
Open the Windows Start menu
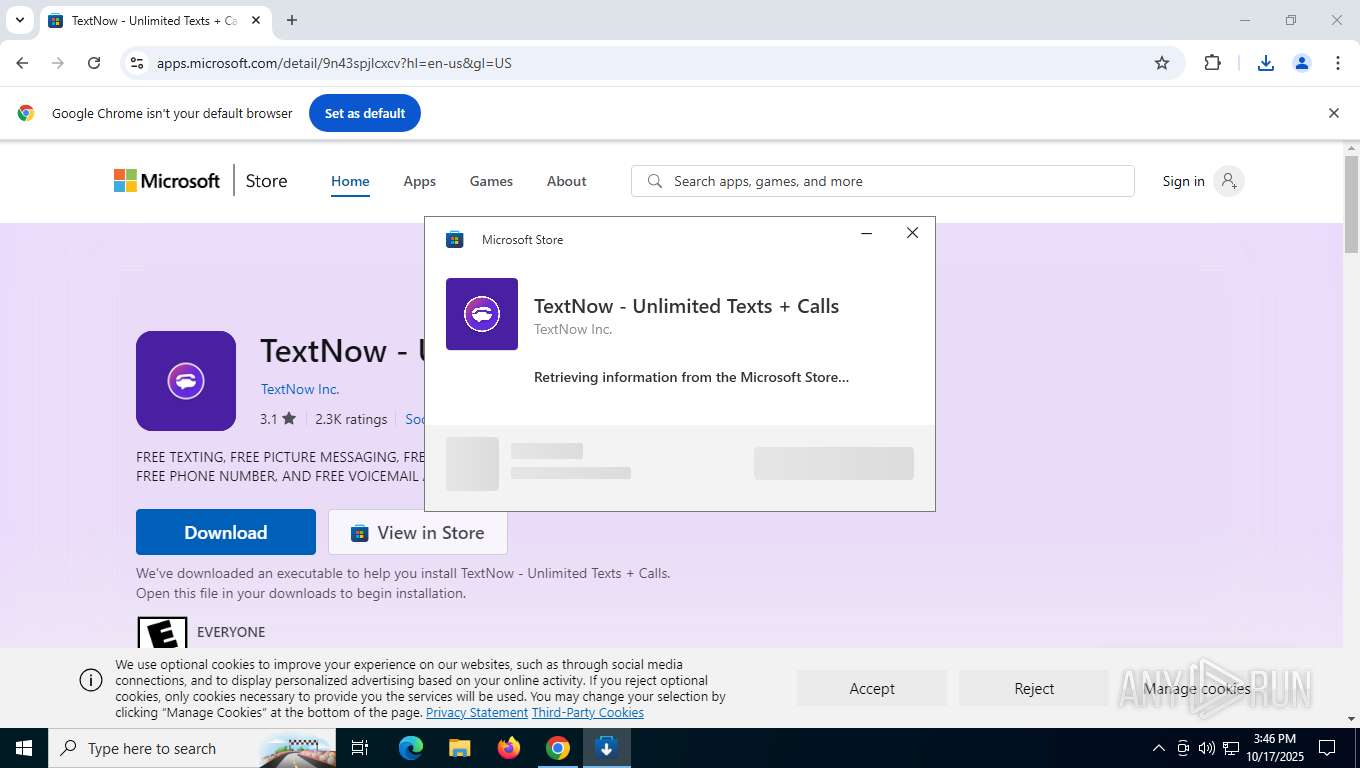point(23,748)
